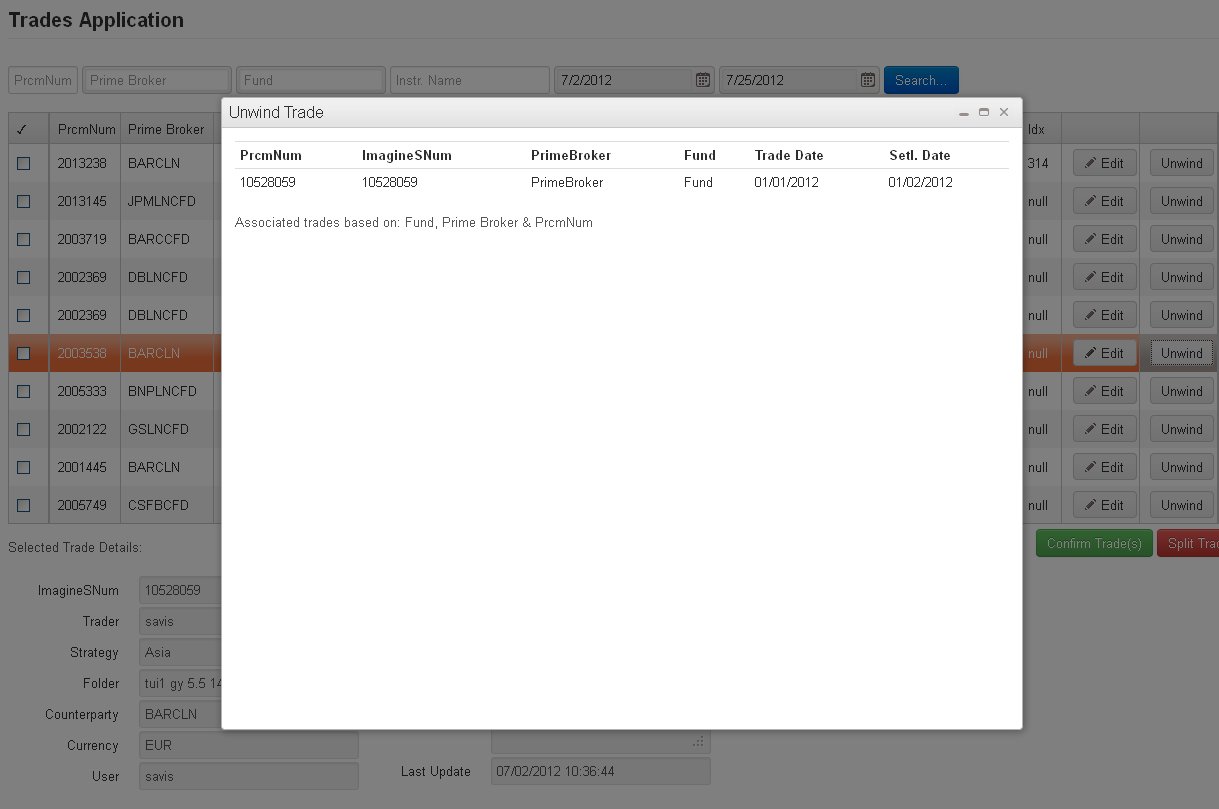Close the Unwind Trade dialog
Viewport: 1219px width, 809px height.
pos(1004,112)
